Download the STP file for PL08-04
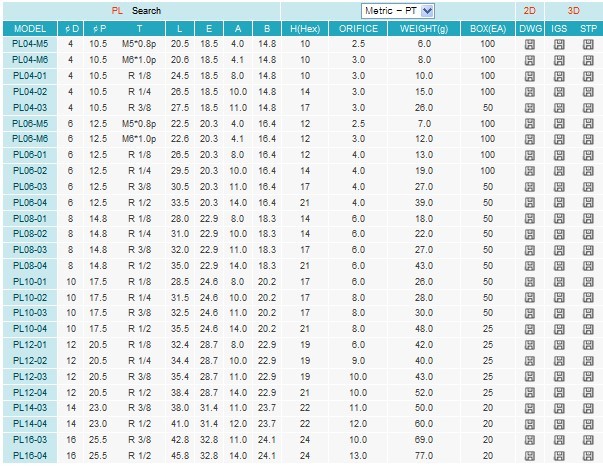The image size is (603, 469). point(586,265)
